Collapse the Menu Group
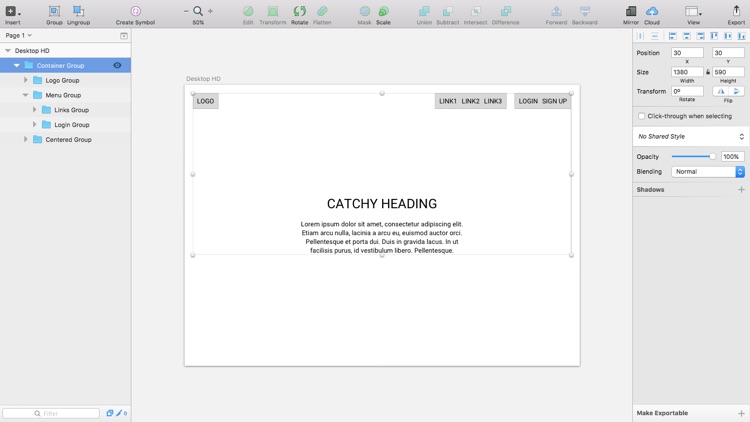Image resolution: width=750 pixels, height=422 pixels. click(x=25, y=95)
